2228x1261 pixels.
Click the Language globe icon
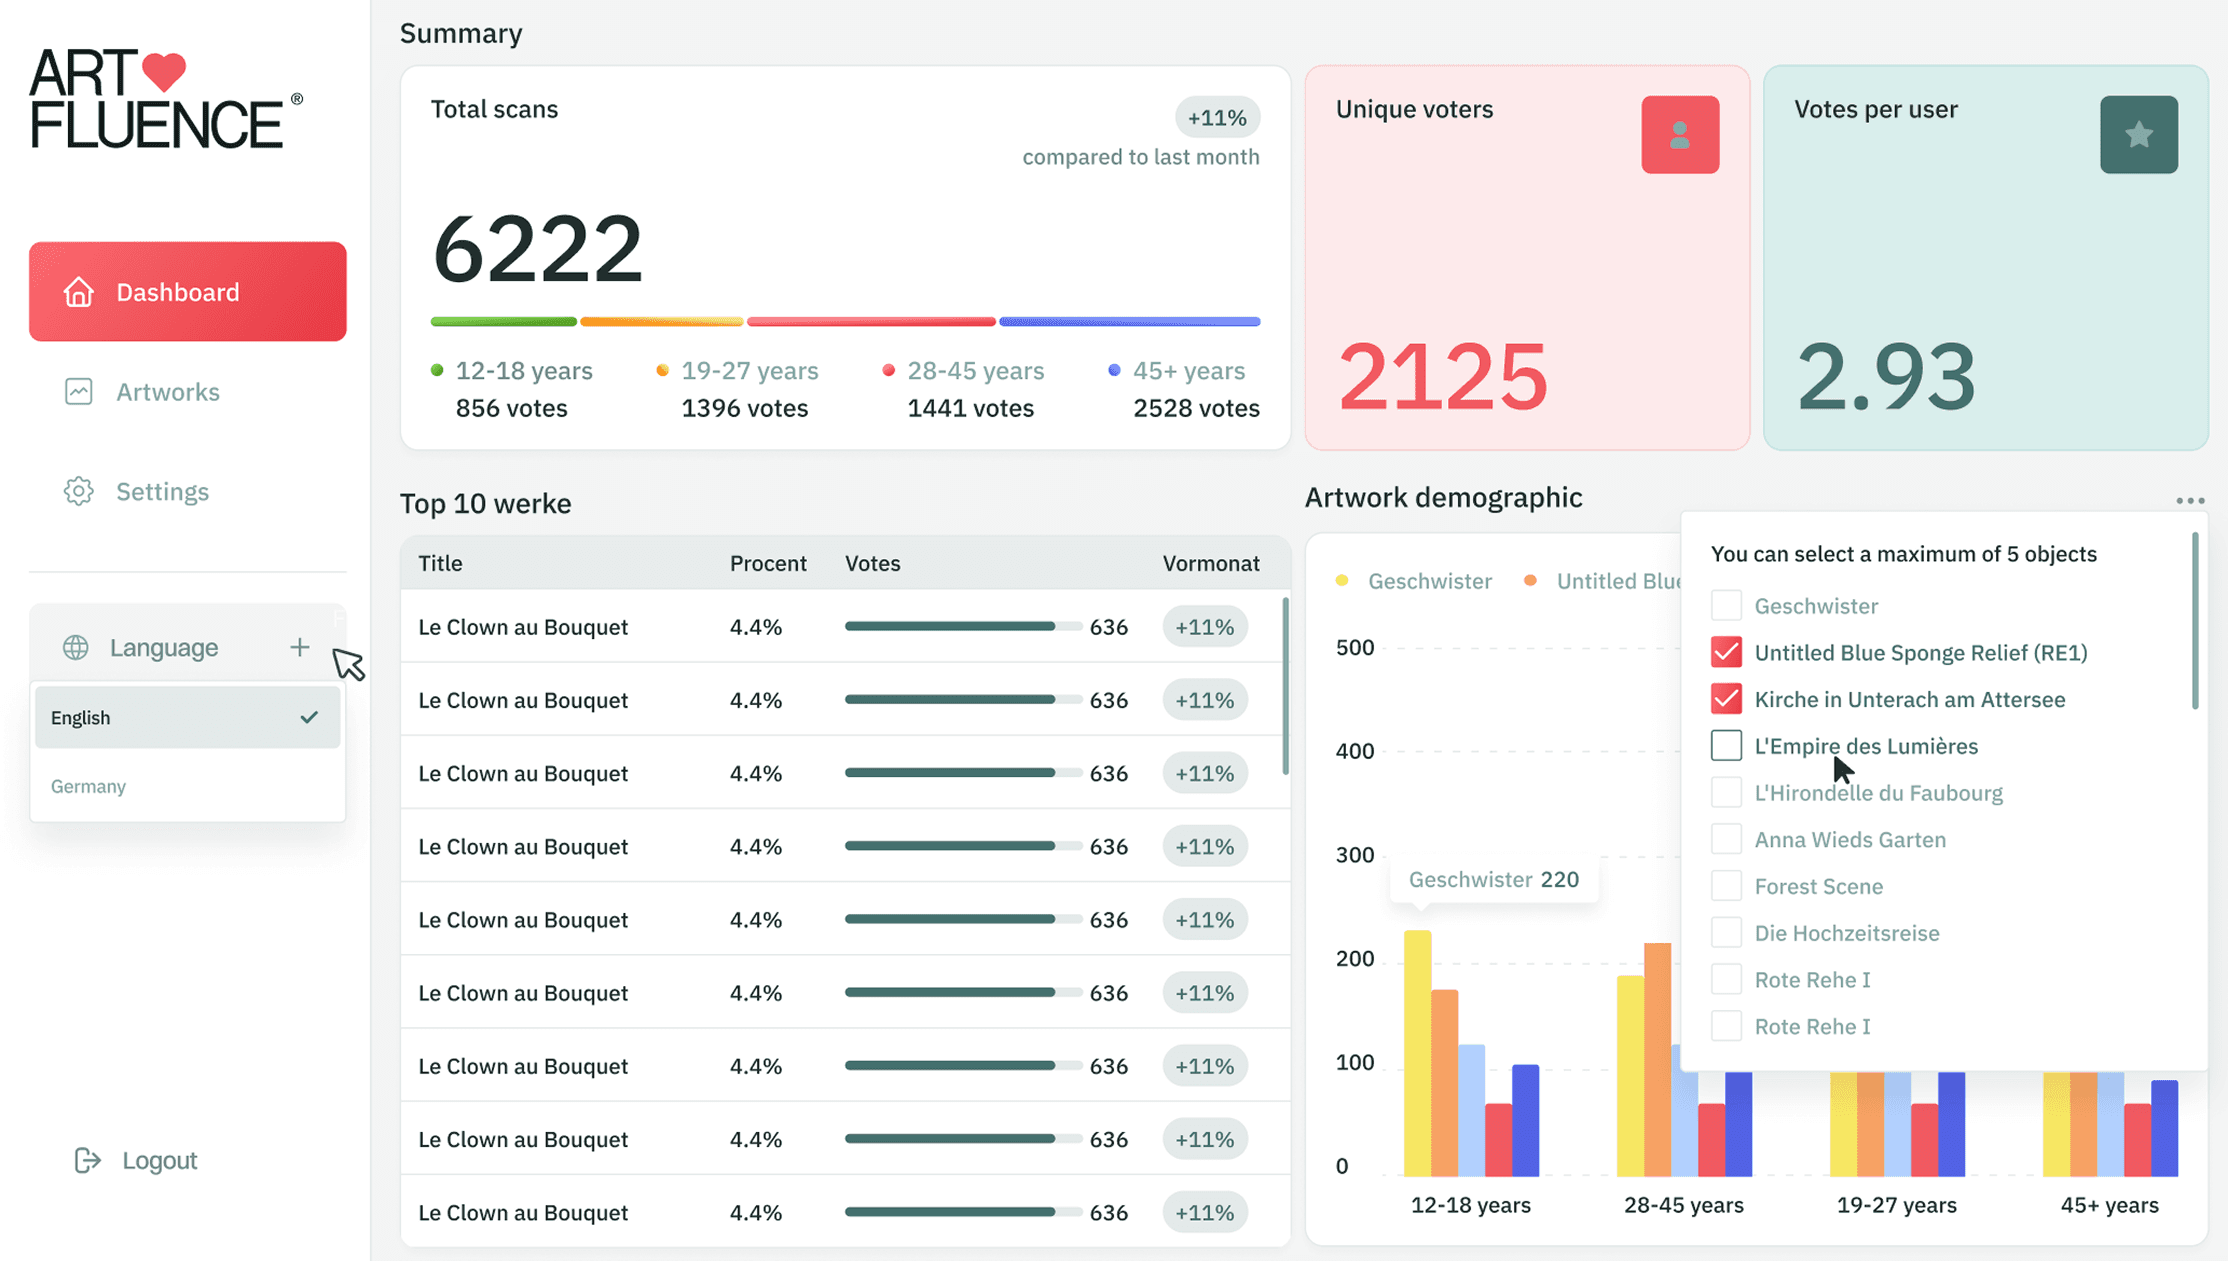76,648
